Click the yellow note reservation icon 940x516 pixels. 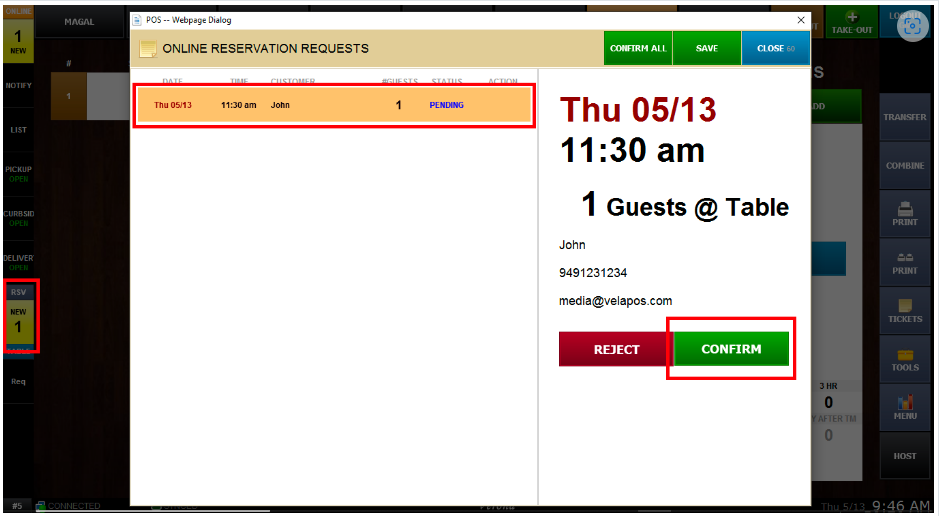point(148,49)
